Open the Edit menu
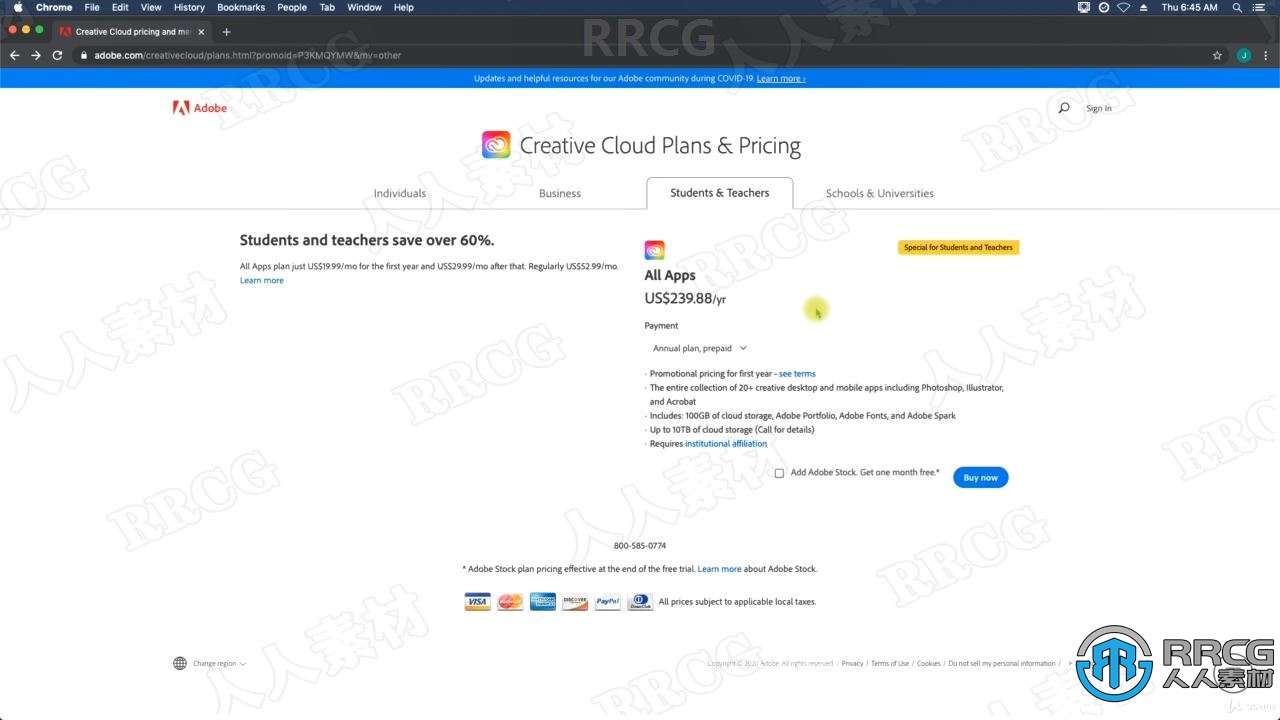1280x720 pixels. point(120,7)
